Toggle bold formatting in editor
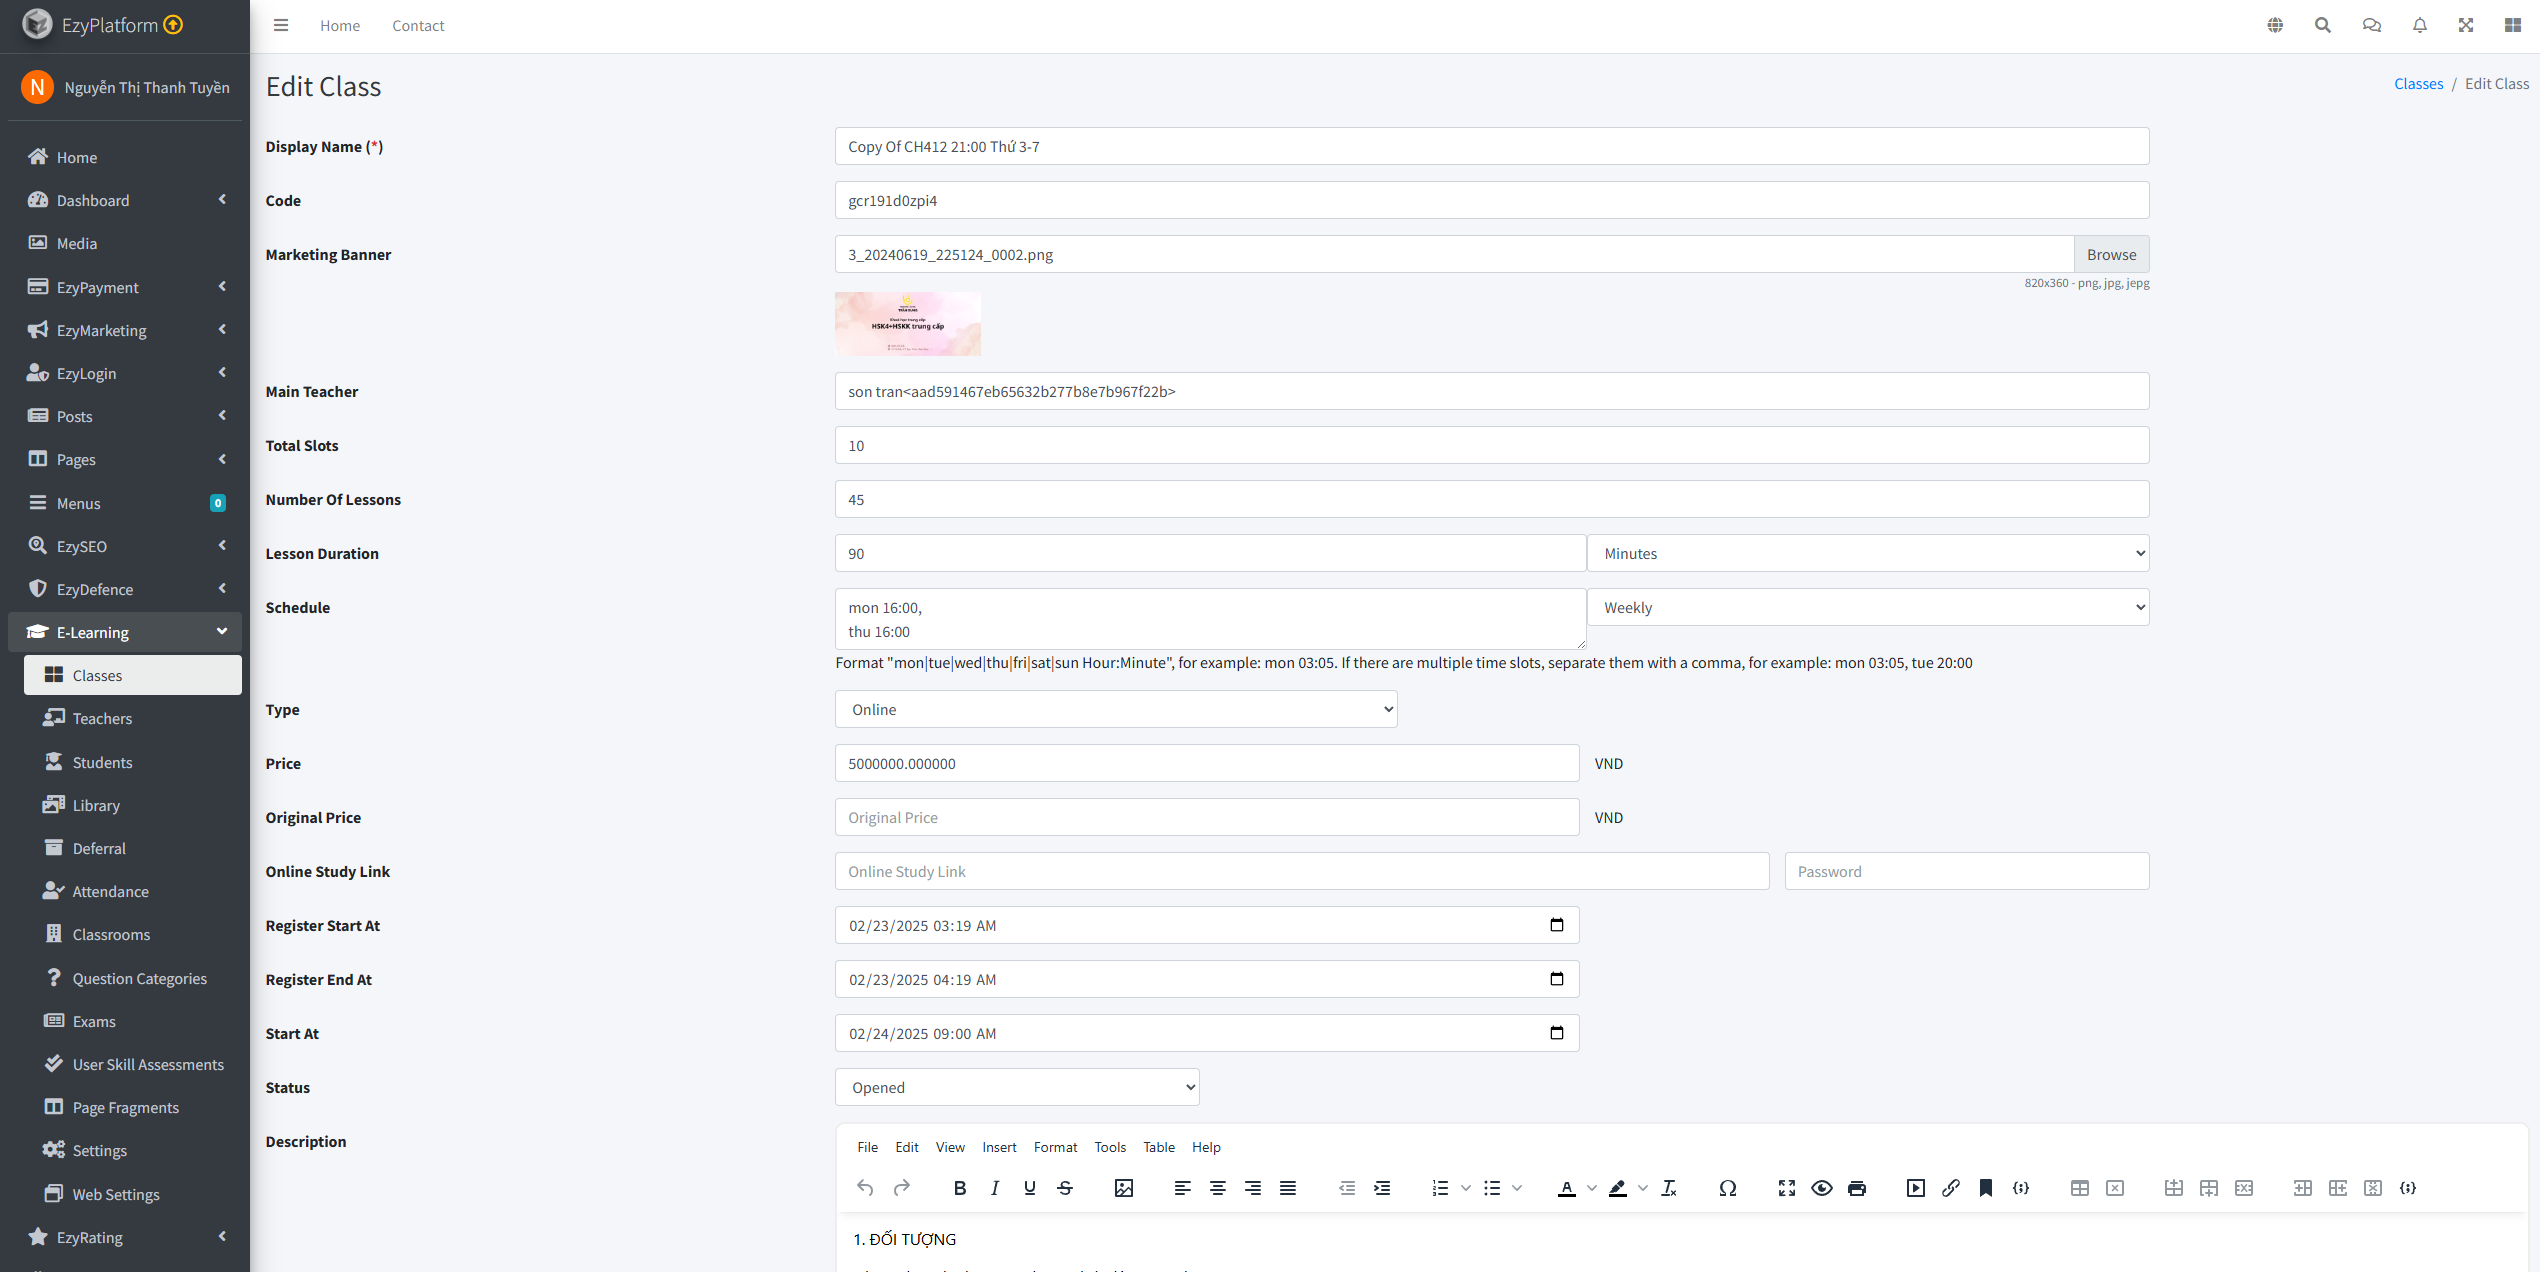The image size is (2540, 1272). 959,1188
